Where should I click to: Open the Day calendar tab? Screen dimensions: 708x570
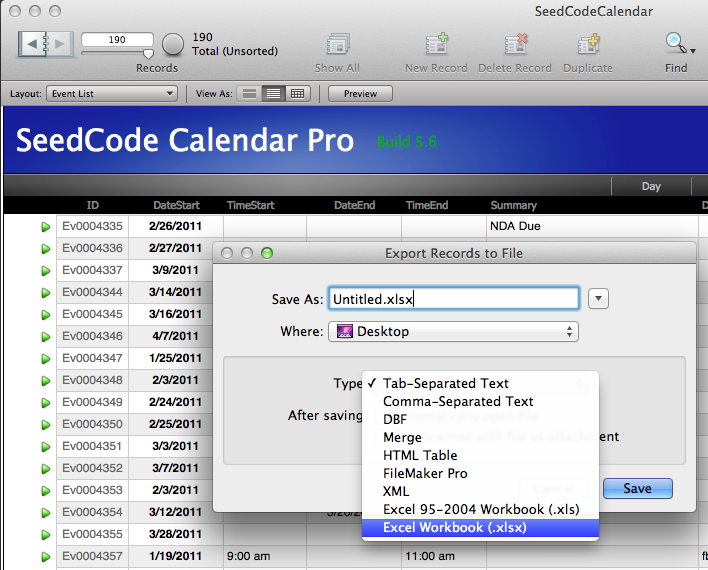coord(651,186)
